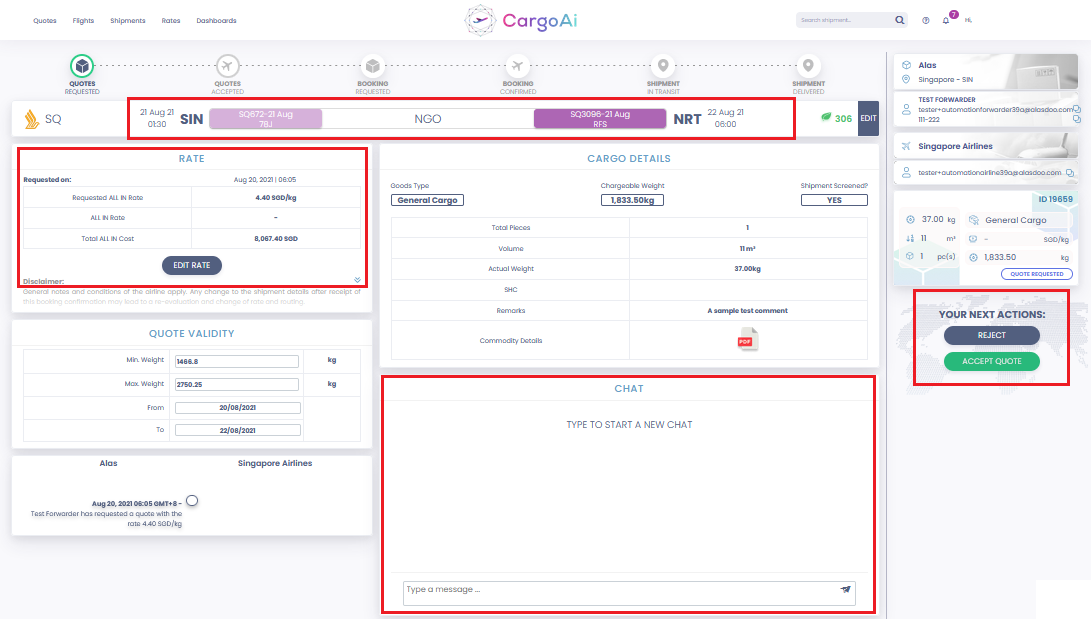Click the Singapore - SIN location pin

point(906,79)
